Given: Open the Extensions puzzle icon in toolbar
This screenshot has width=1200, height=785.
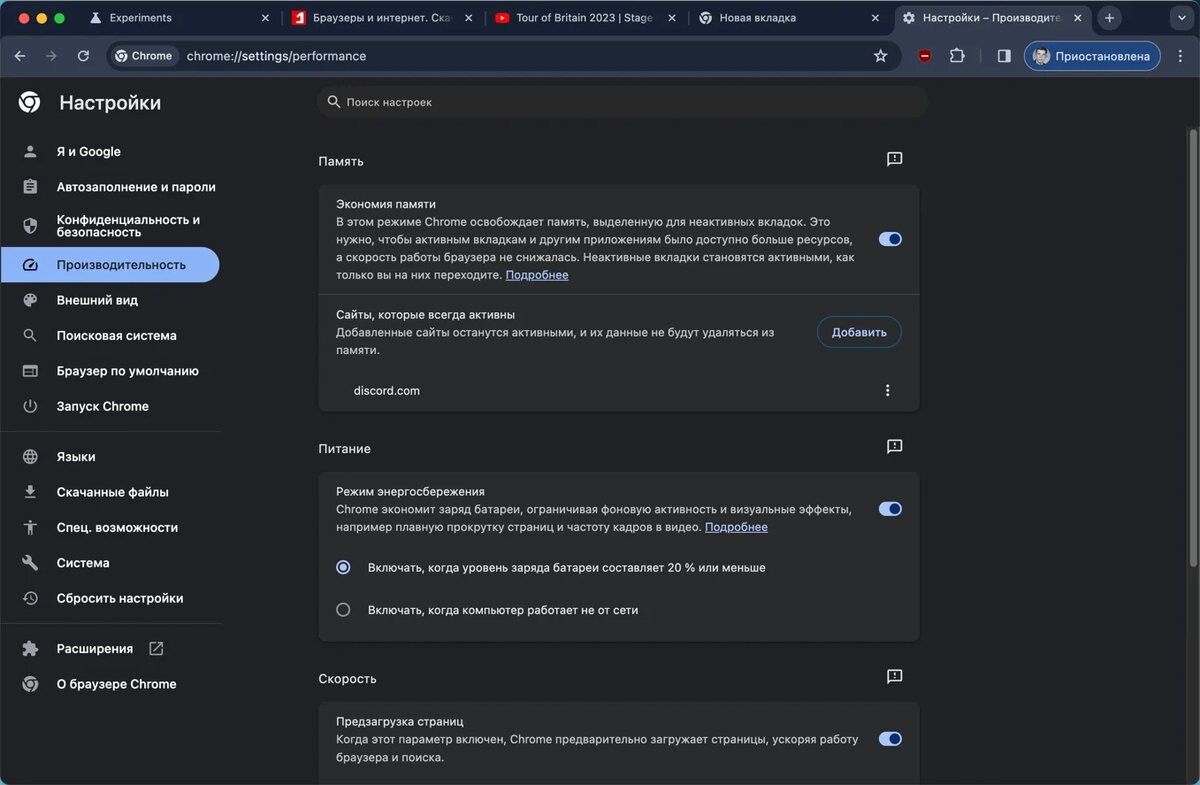Looking at the screenshot, I should pos(957,56).
